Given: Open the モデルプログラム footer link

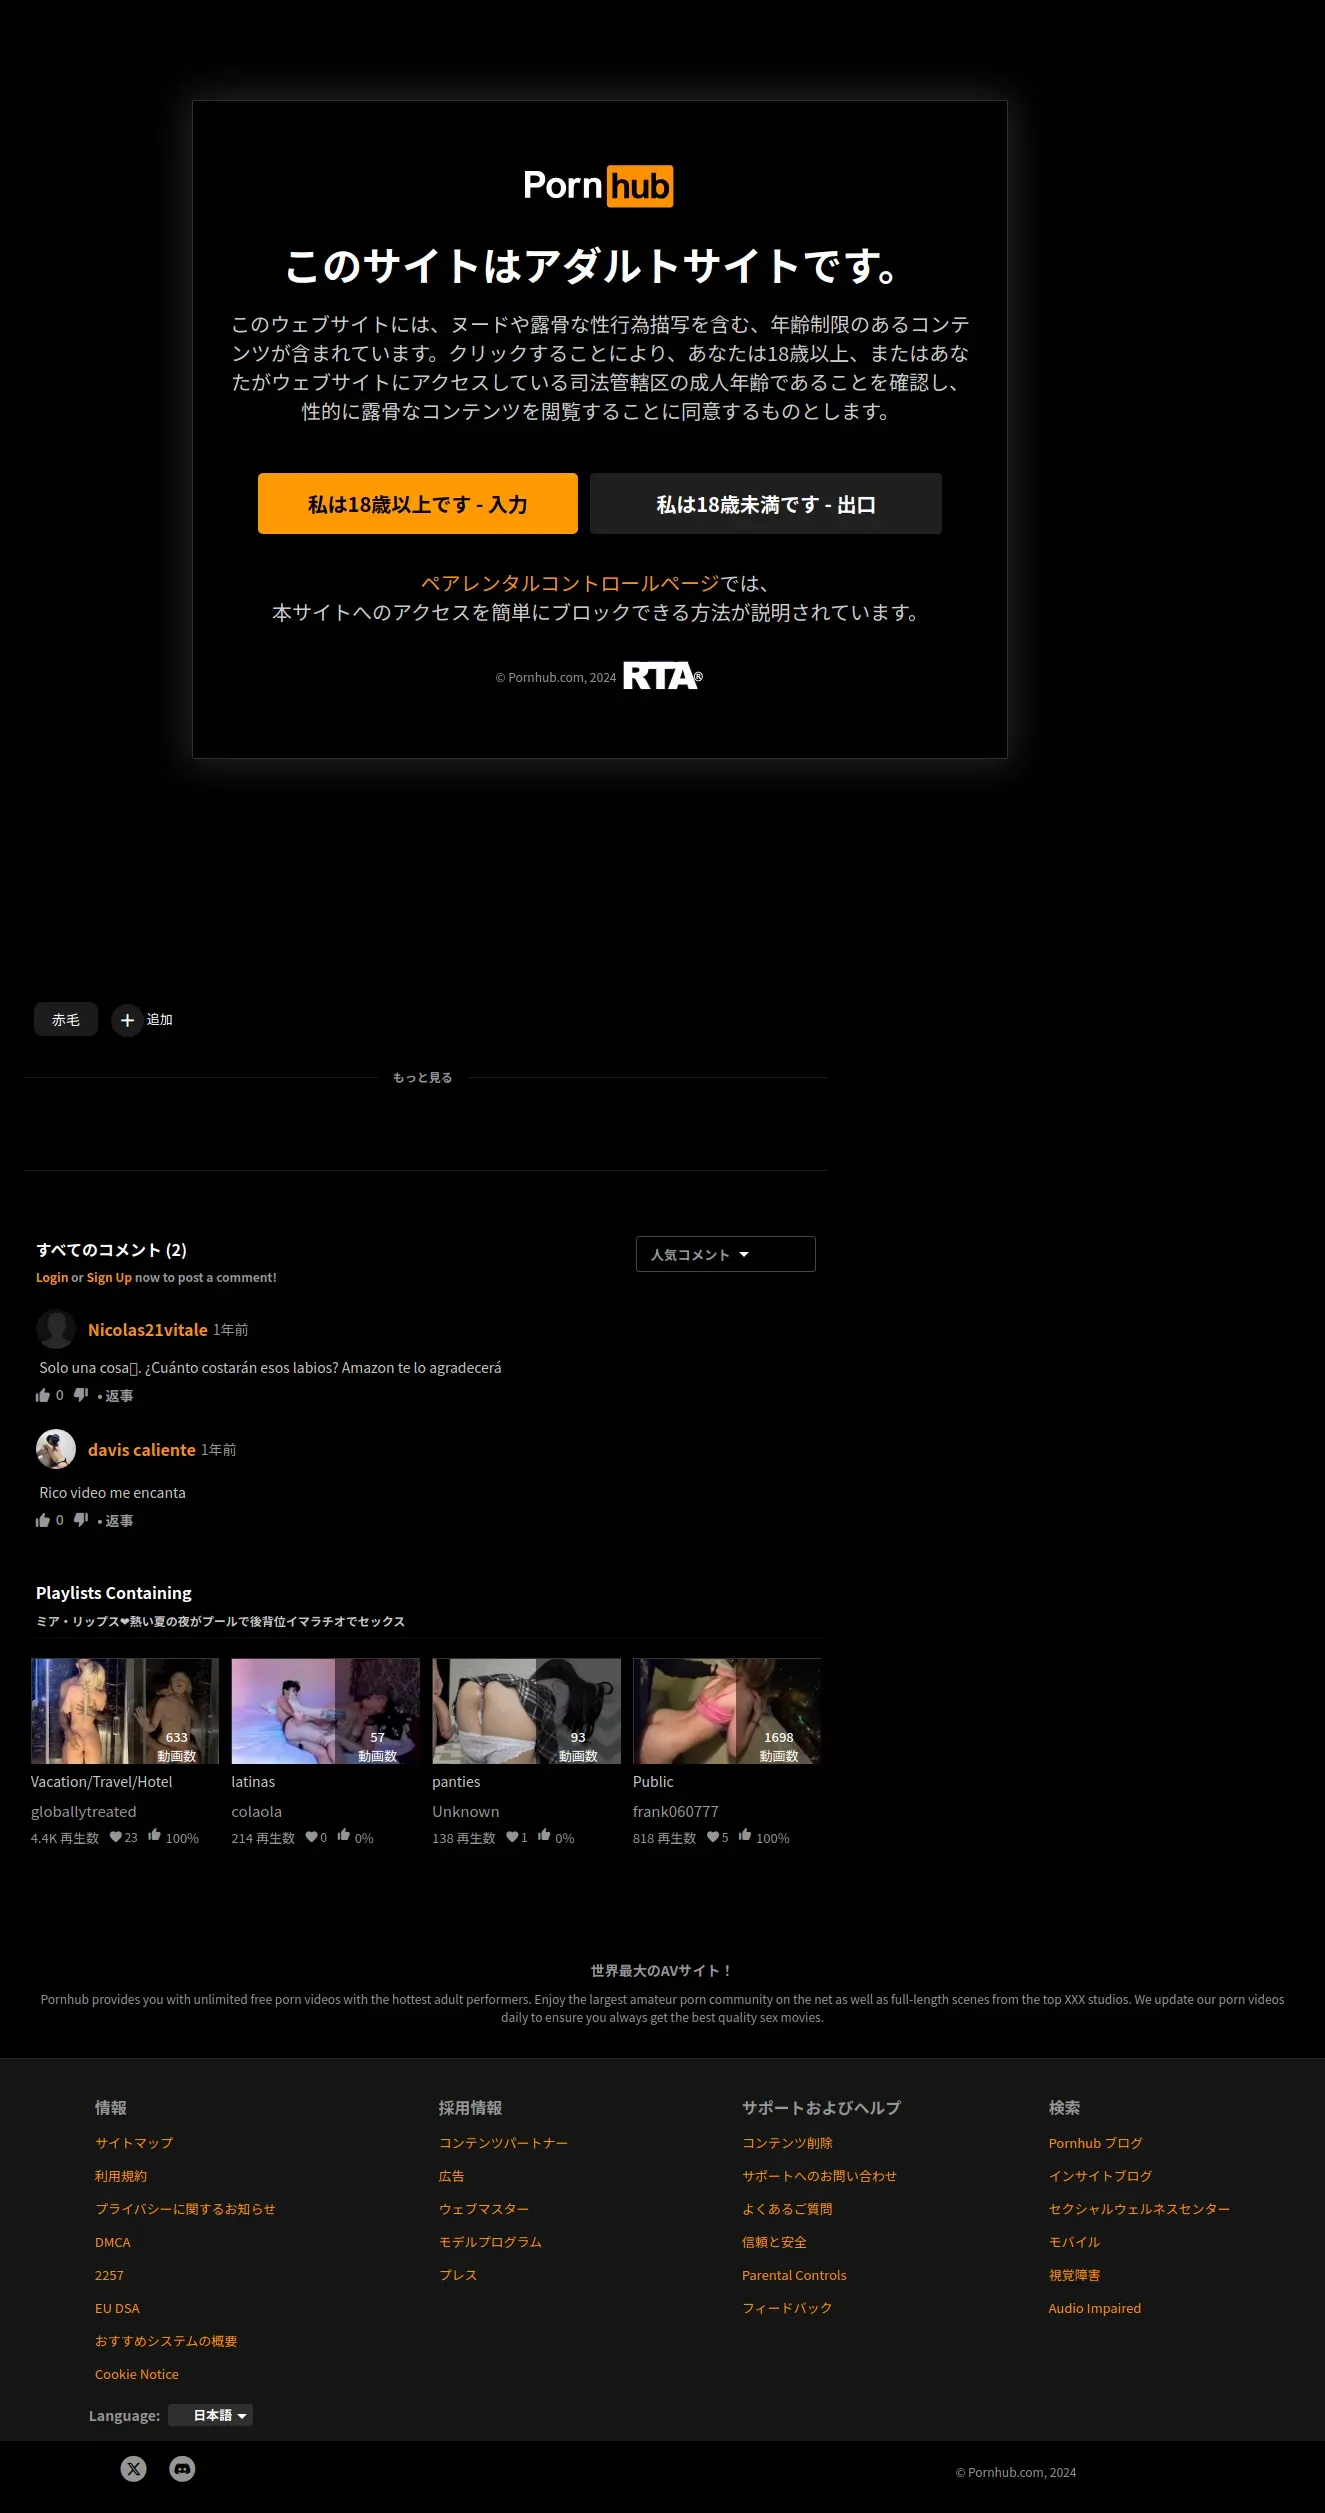Looking at the screenshot, I should click(490, 2242).
